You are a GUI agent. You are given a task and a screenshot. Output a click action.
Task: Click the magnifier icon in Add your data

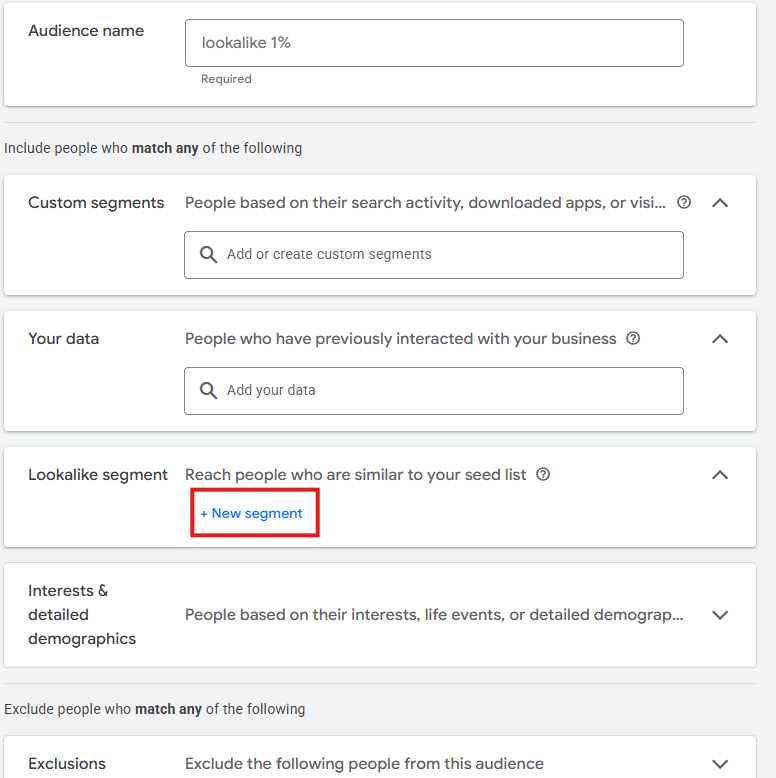click(x=209, y=390)
